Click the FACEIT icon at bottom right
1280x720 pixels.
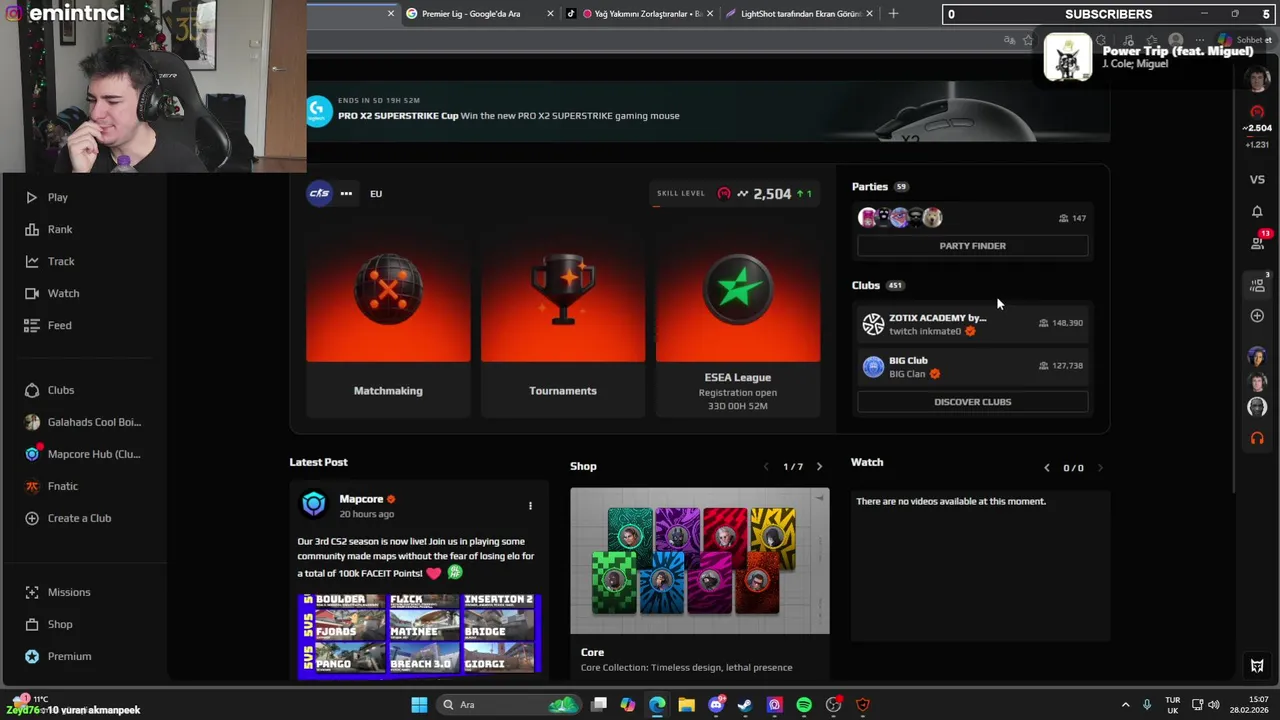[1257, 665]
